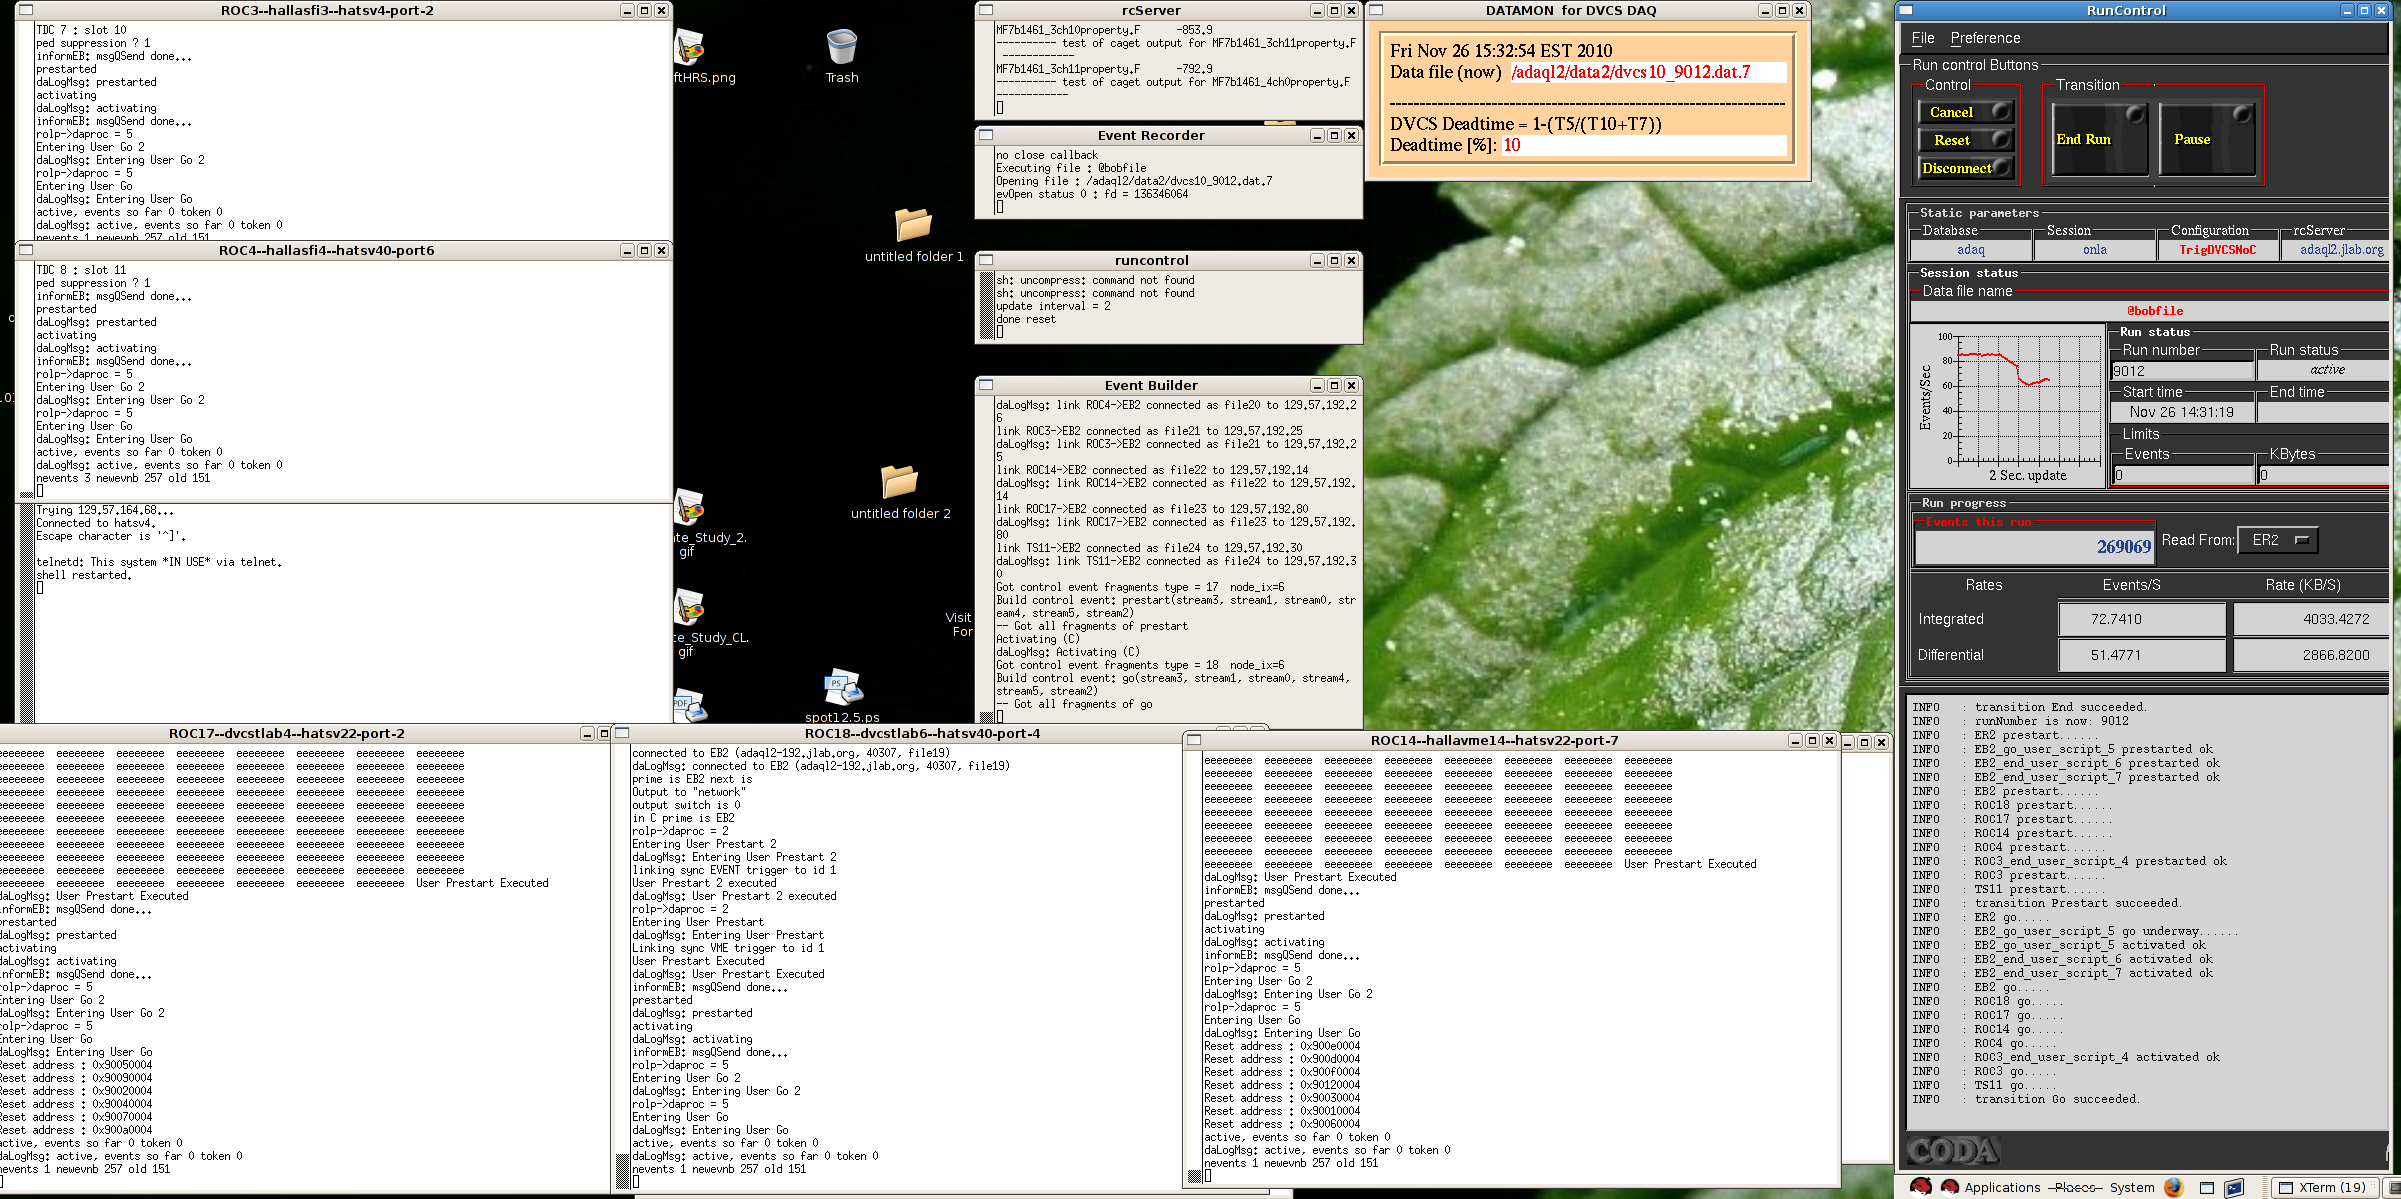
Task: Click the CODA logo in RunControl
Action: [1951, 1151]
